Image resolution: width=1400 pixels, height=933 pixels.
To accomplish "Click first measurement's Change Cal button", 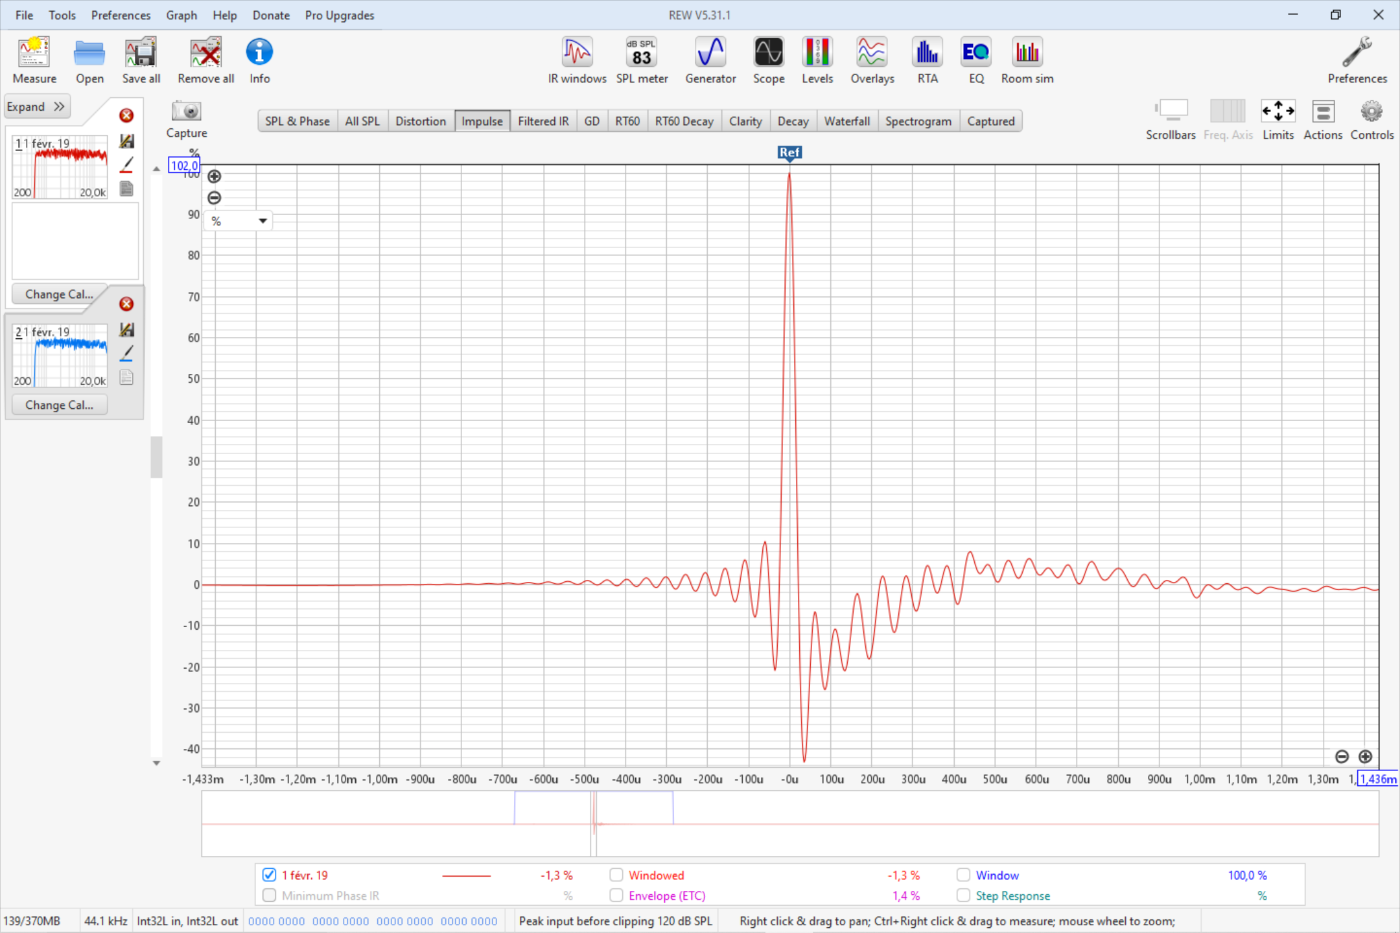I will tap(59, 294).
